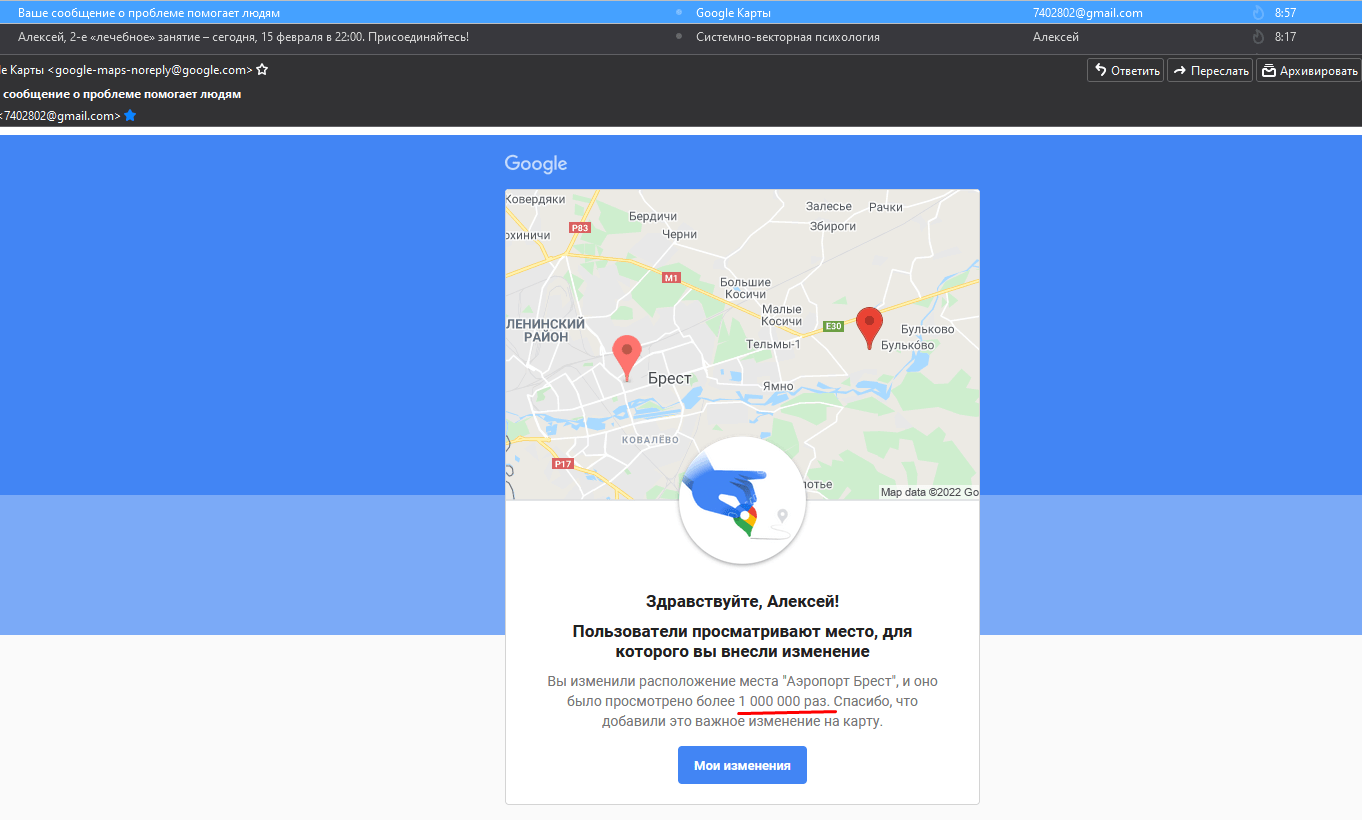Viewport: 1362px width, 820px height.
Task: Mark the 8:57 Google Карты message as junk
Action: coord(1258,13)
